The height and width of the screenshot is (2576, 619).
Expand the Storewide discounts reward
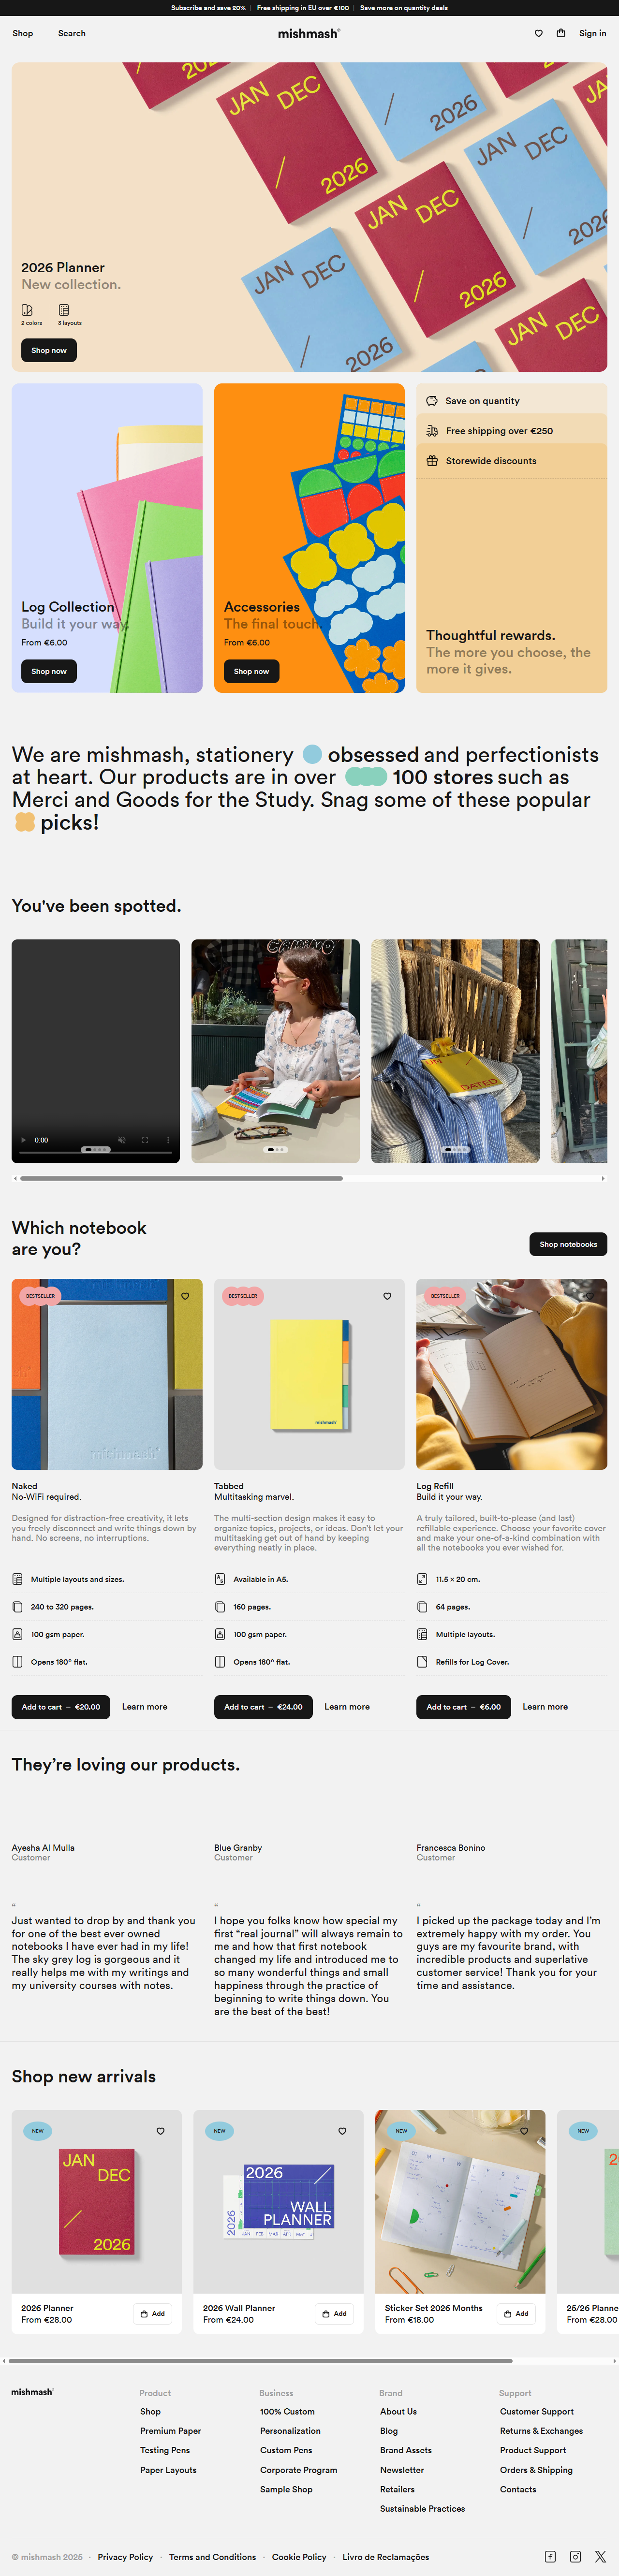pos(512,461)
